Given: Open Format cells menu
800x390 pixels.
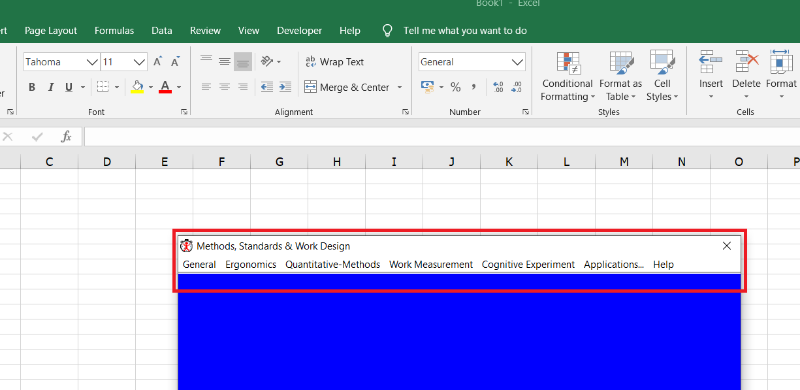Looking at the screenshot, I should click(781, 75).
